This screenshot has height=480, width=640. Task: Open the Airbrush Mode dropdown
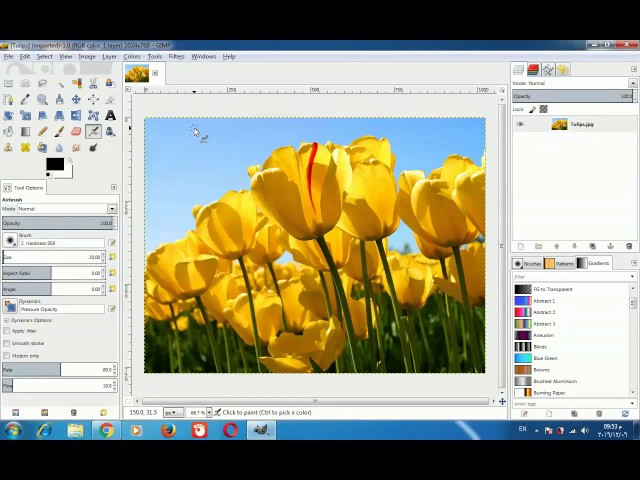click(x=112, y=209)
